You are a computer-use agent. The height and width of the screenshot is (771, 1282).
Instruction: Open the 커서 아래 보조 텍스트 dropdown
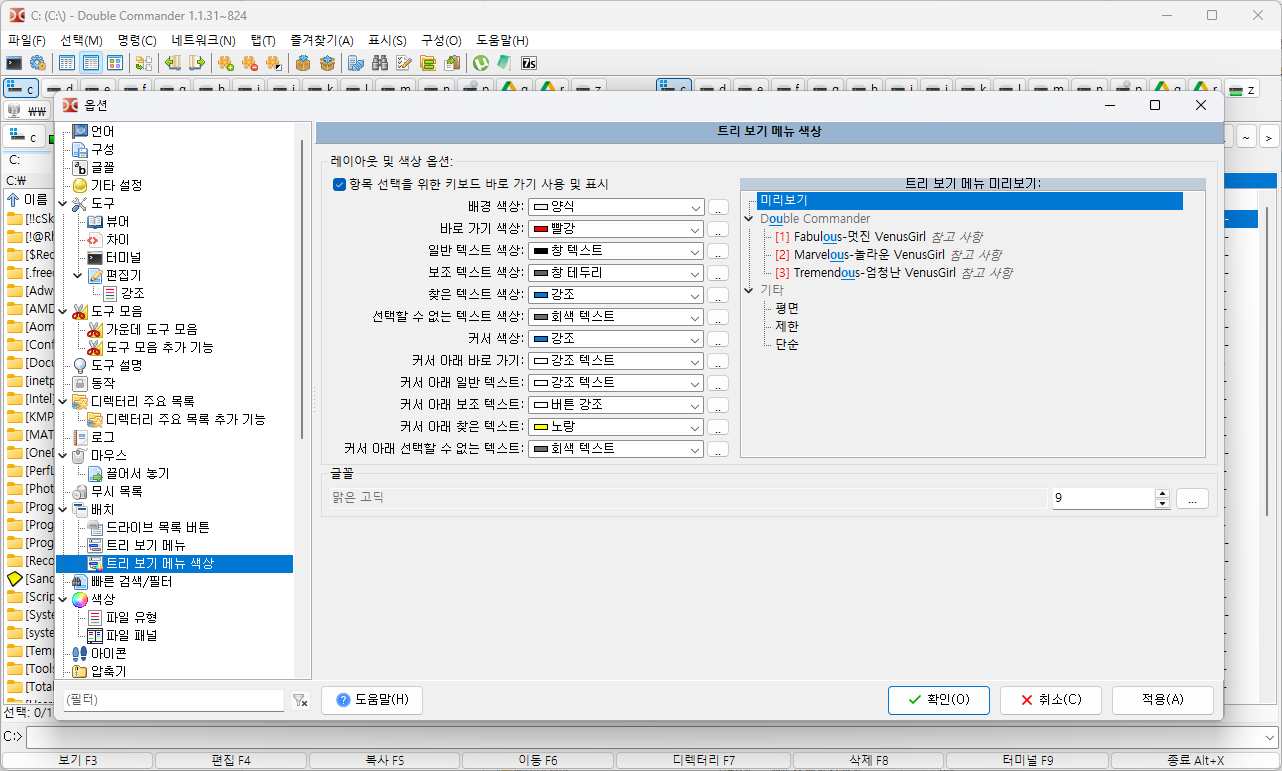(616, 405)
